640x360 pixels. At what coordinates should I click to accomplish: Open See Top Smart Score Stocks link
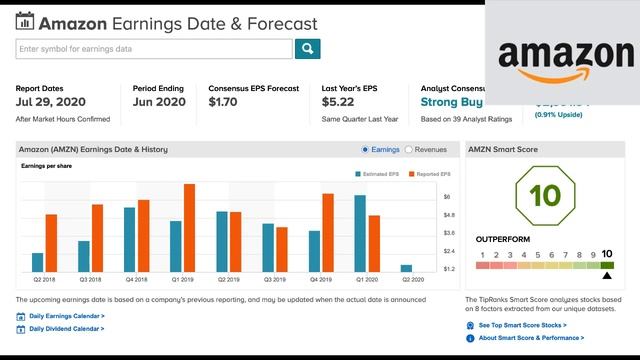[522, 325]
